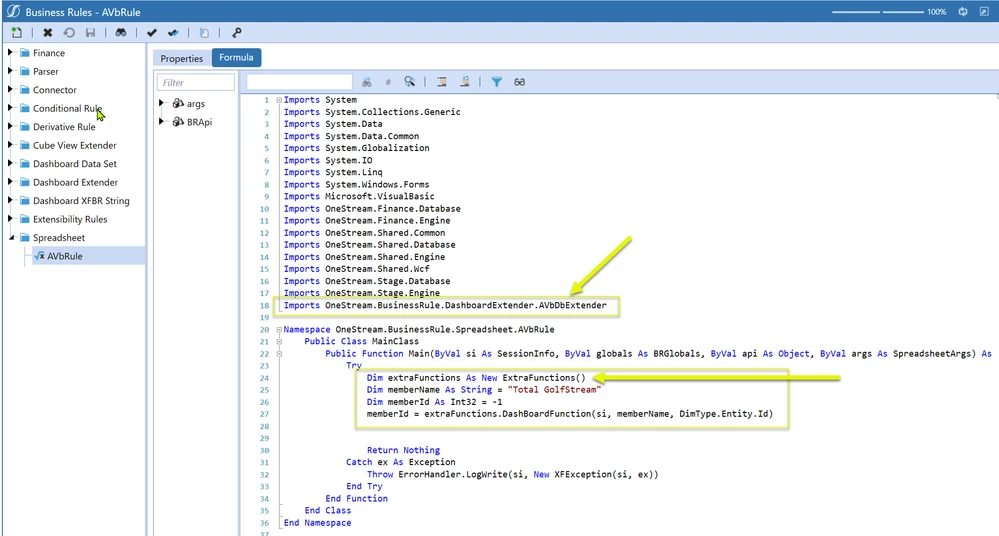Click the Return Nothing statement
999x536 pixels.
(403, 450)
